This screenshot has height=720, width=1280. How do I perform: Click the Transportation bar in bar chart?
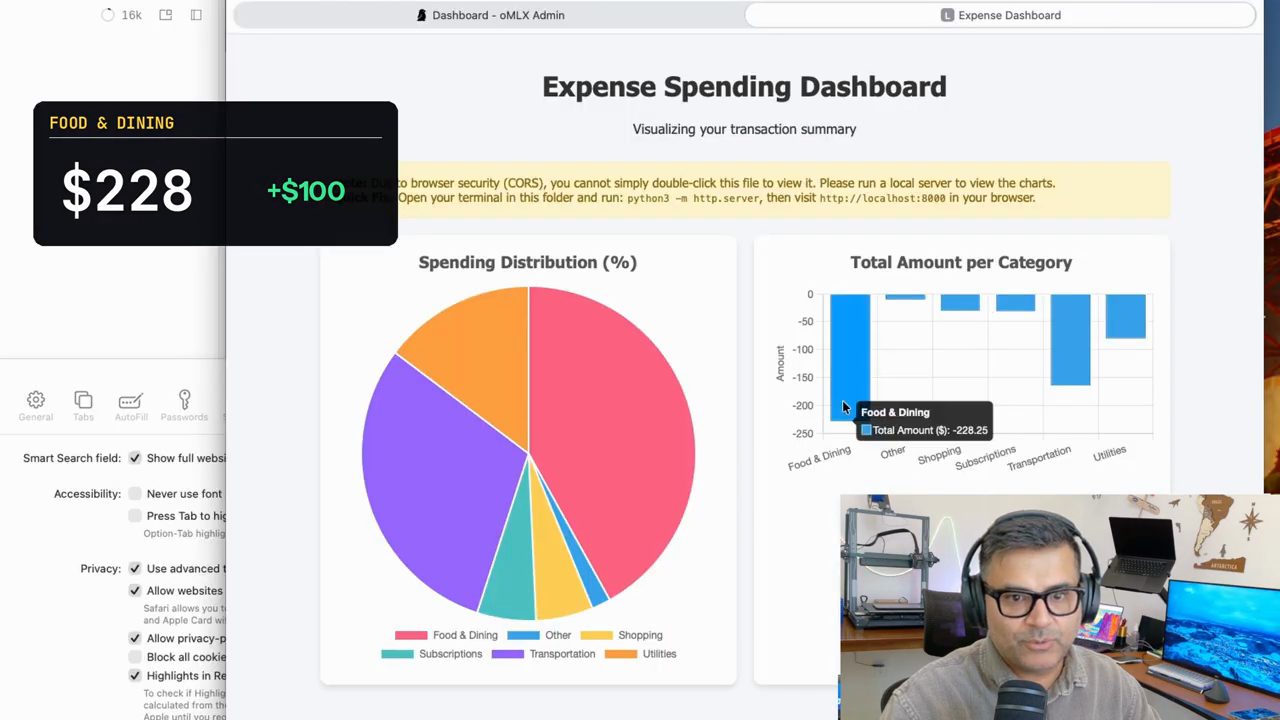(1070, 340)
